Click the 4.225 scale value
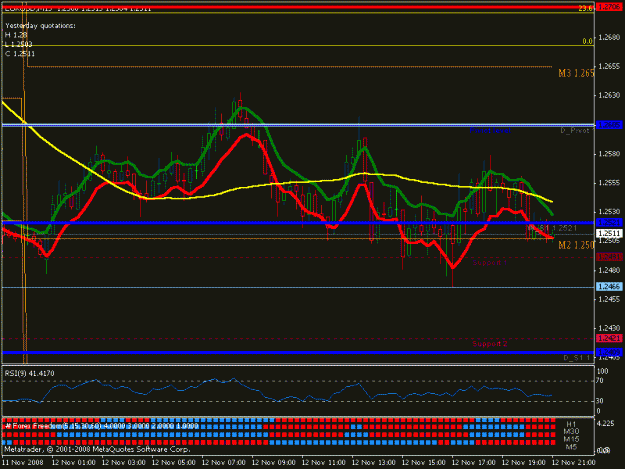The image size is (625, 469). [606, 424]
